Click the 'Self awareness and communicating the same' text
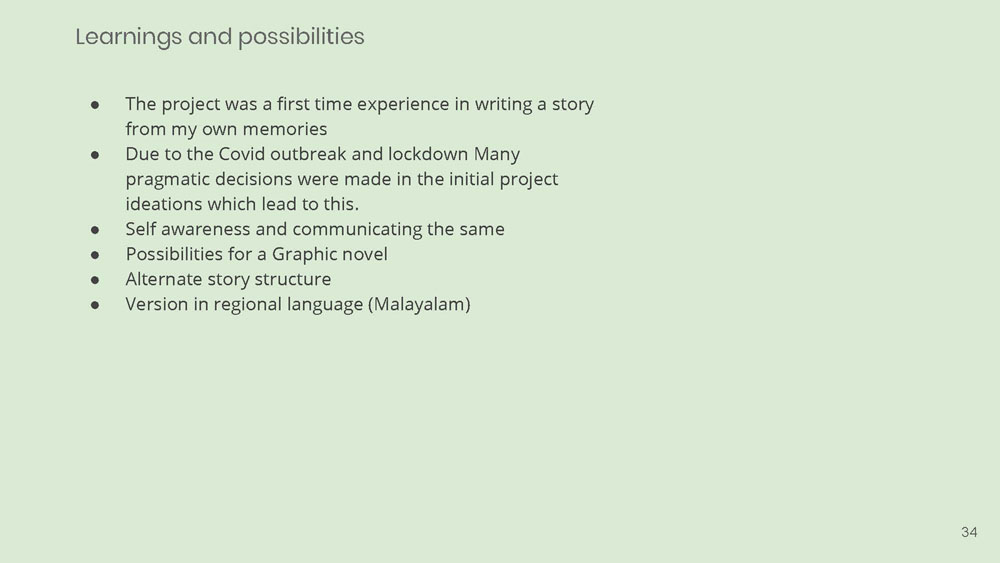This screenshot has width=1000, height=563. 315,229
